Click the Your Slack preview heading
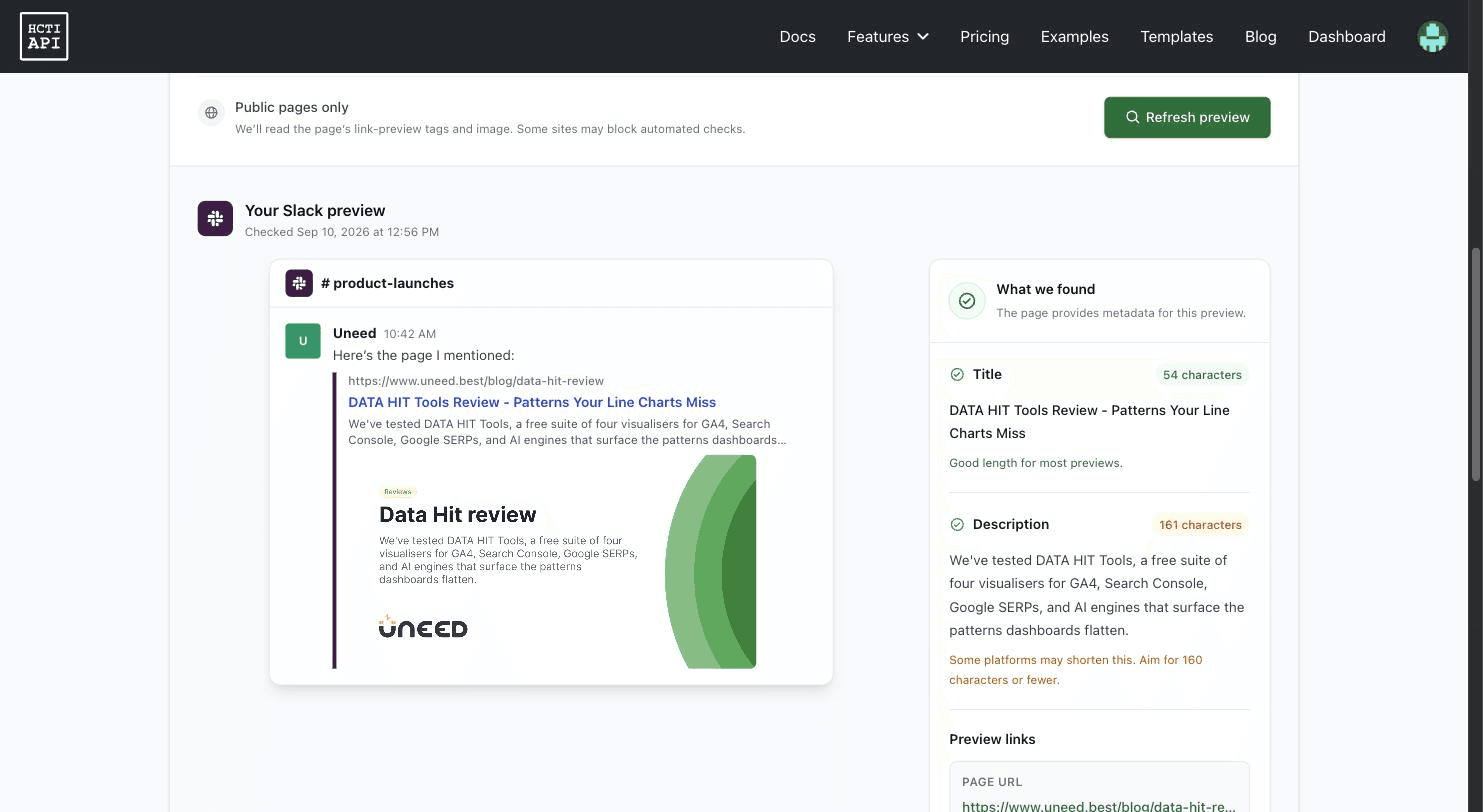Viewport: 1483px width, 812px height. click(315, 211)
